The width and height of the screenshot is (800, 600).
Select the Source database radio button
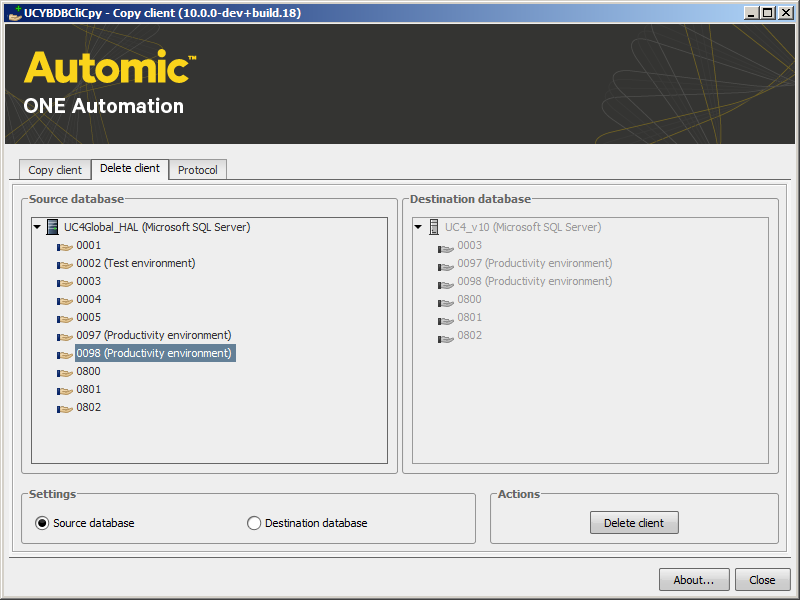[x=42, y=523]
